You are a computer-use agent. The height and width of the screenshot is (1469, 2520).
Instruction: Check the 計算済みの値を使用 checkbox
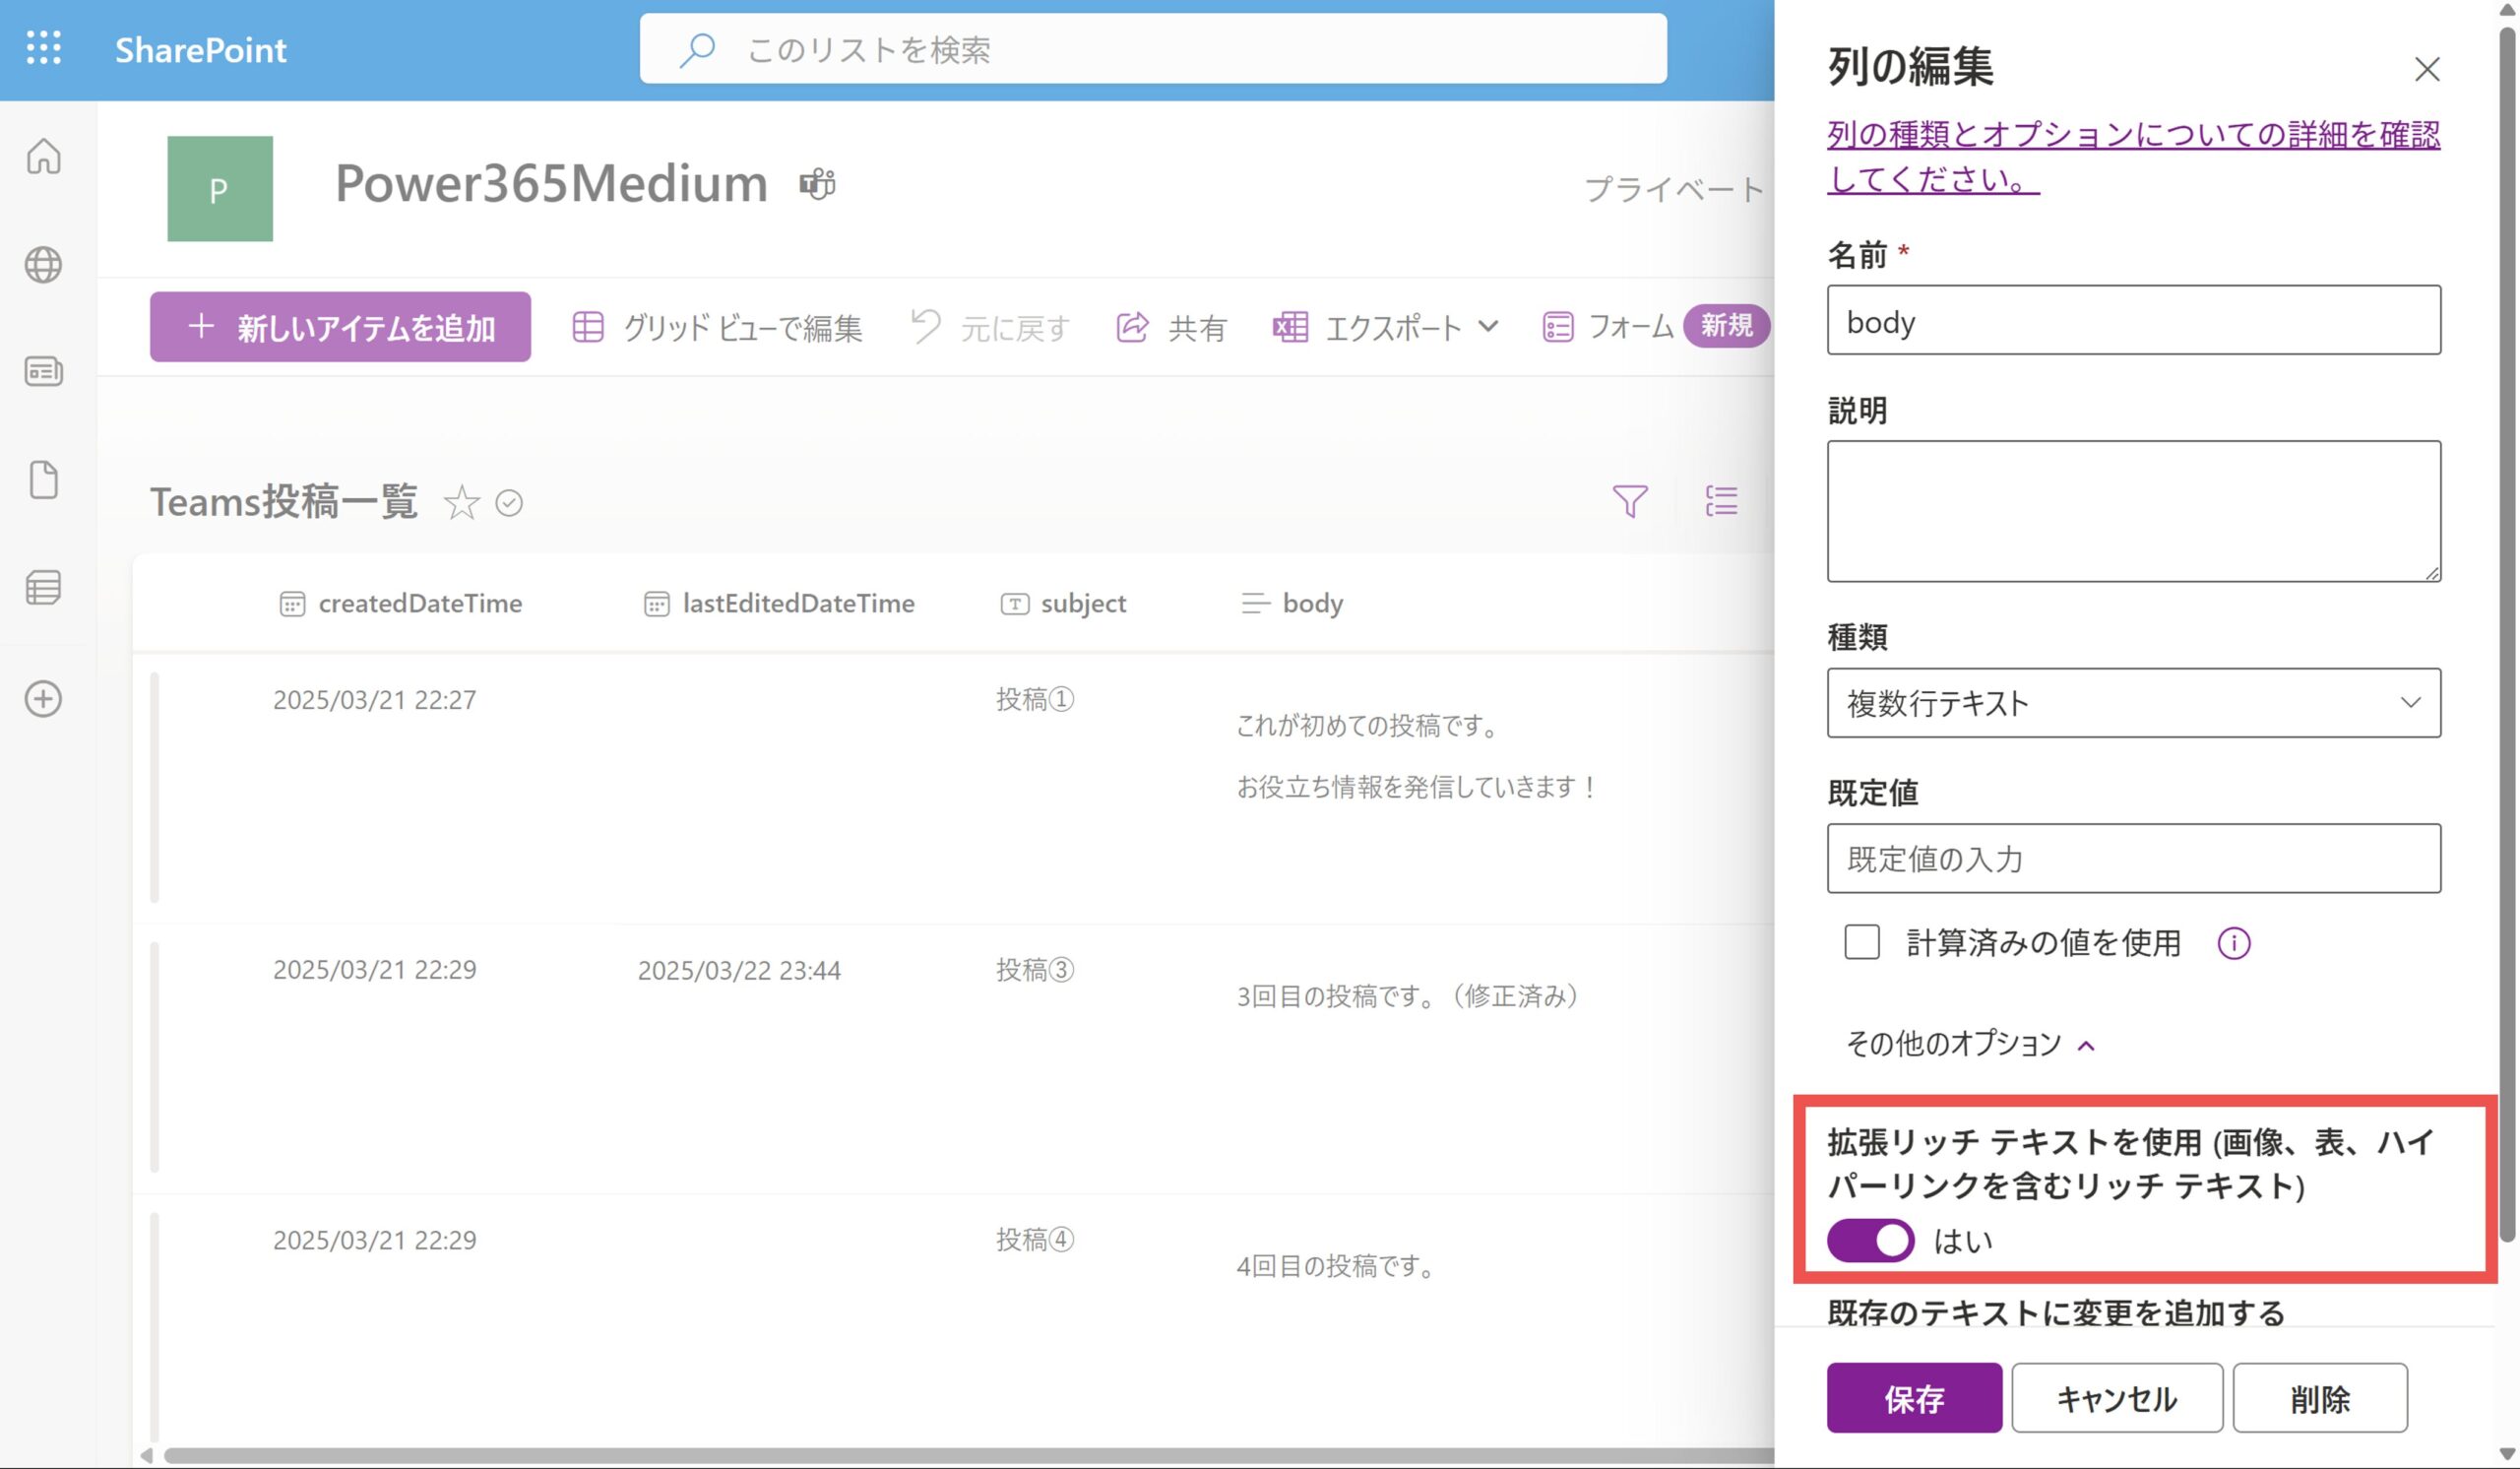[1861, 942]
